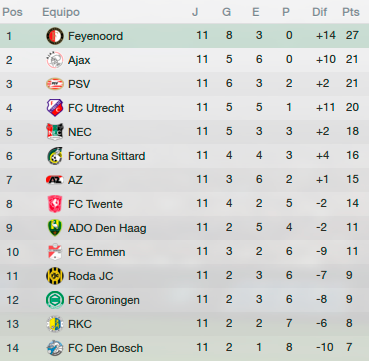
Task: Click the Feyenoord club crest icon
Action: [55, 36]
